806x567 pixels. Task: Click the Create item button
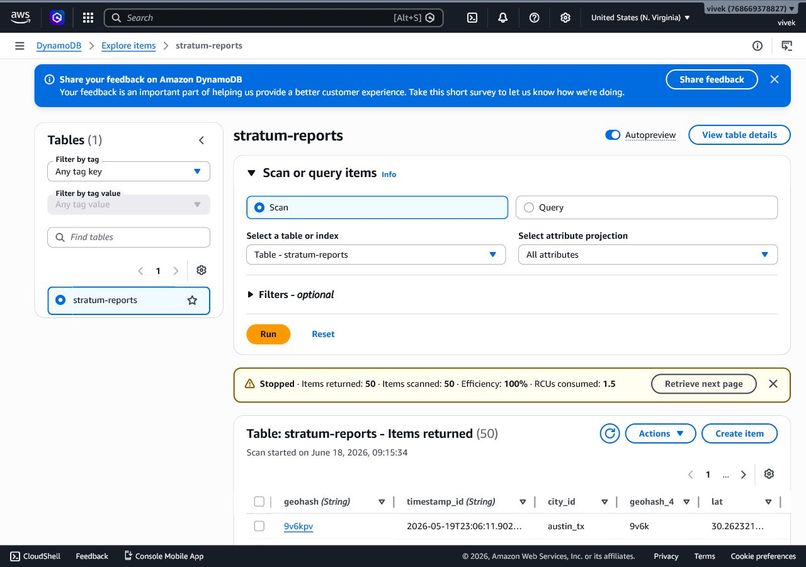(x=739, y=433)
